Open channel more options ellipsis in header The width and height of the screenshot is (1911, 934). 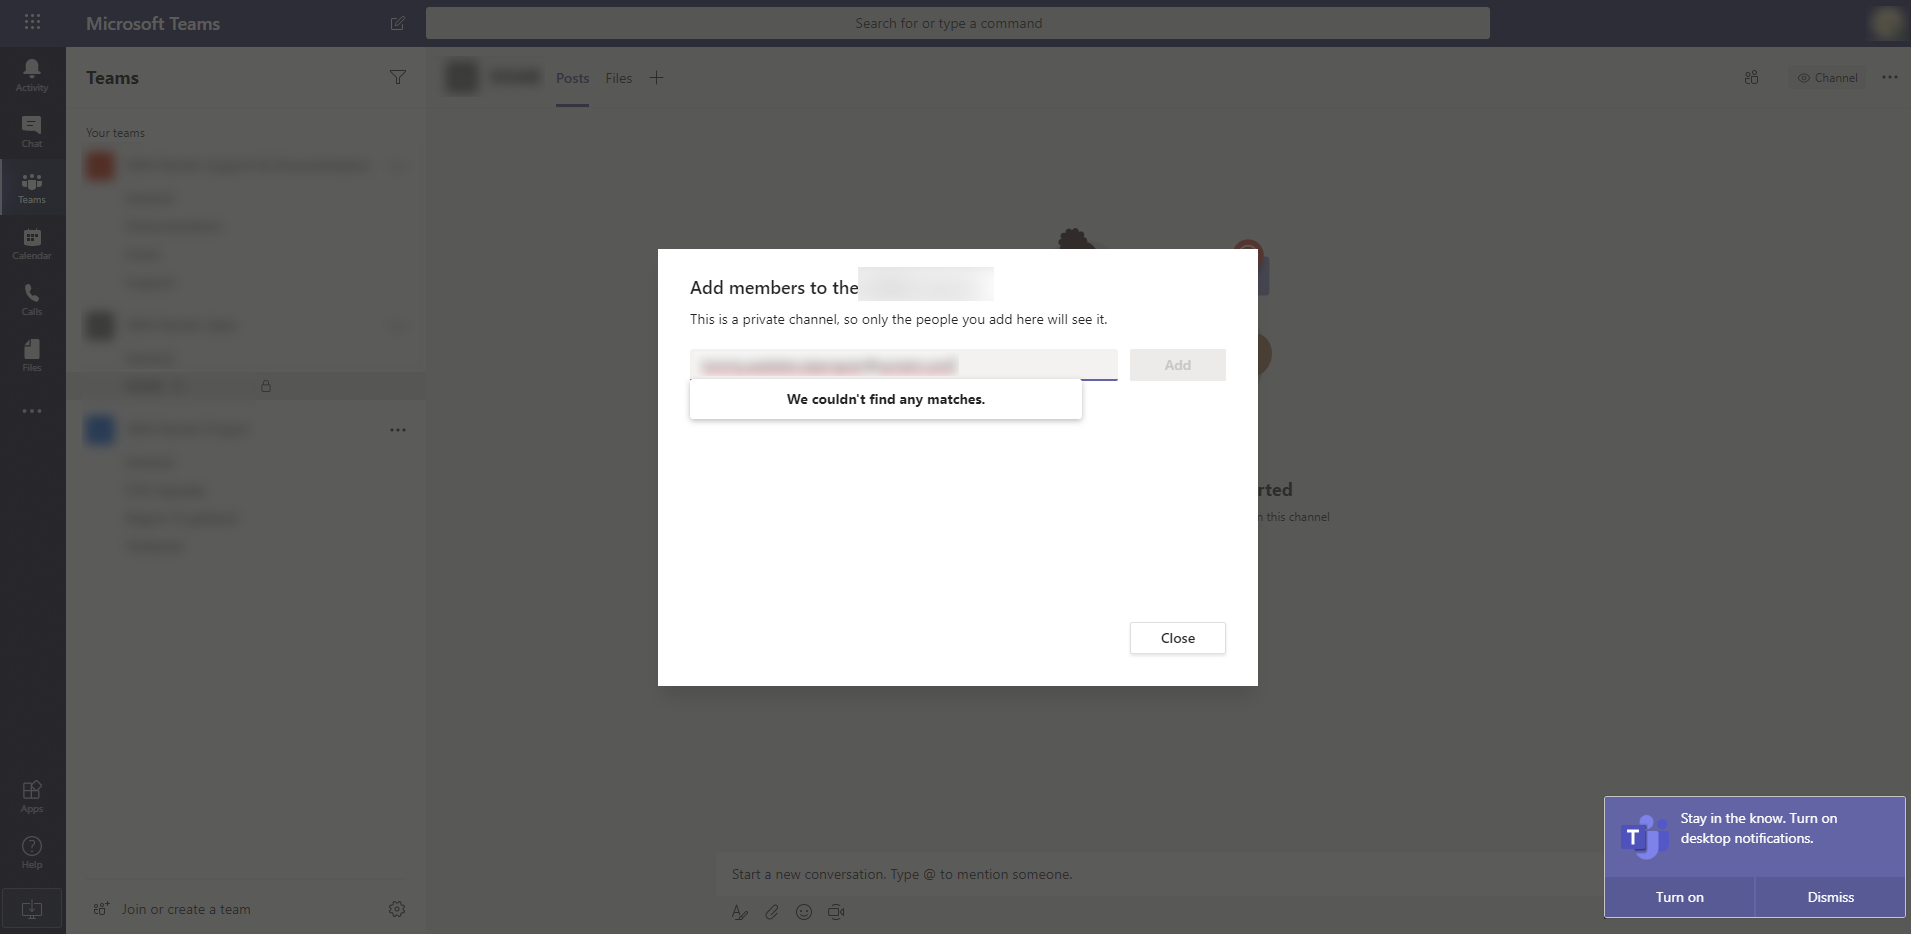(1889, 77)
